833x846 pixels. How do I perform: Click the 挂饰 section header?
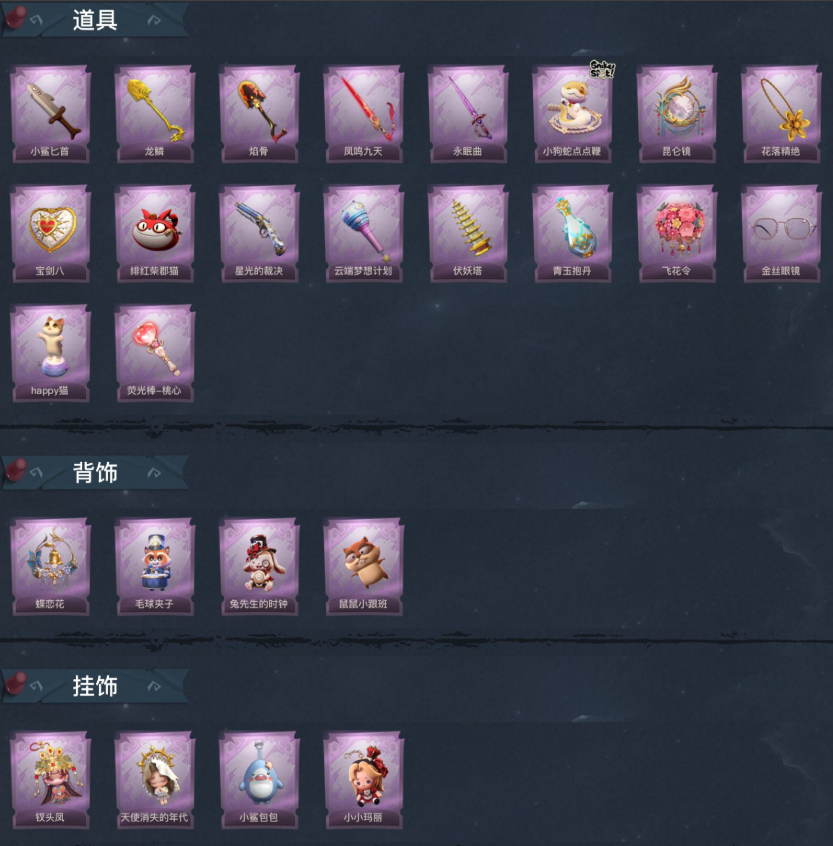pos(95,686)
